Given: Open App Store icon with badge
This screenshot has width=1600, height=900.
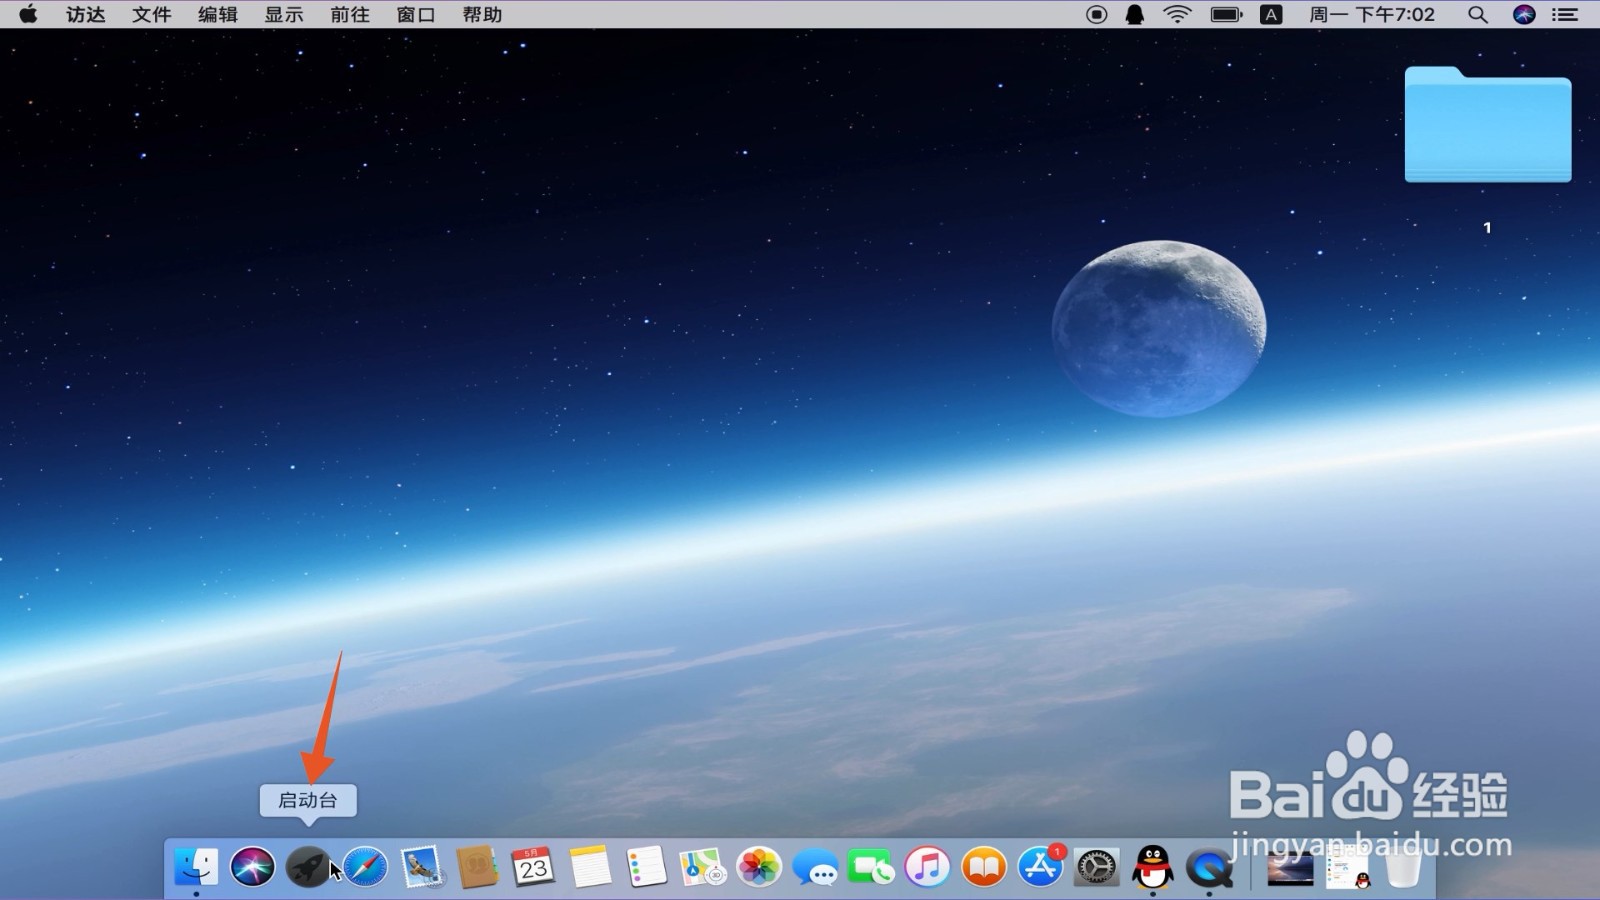Looking at the screenshot, I should [x=1040, y=866].
